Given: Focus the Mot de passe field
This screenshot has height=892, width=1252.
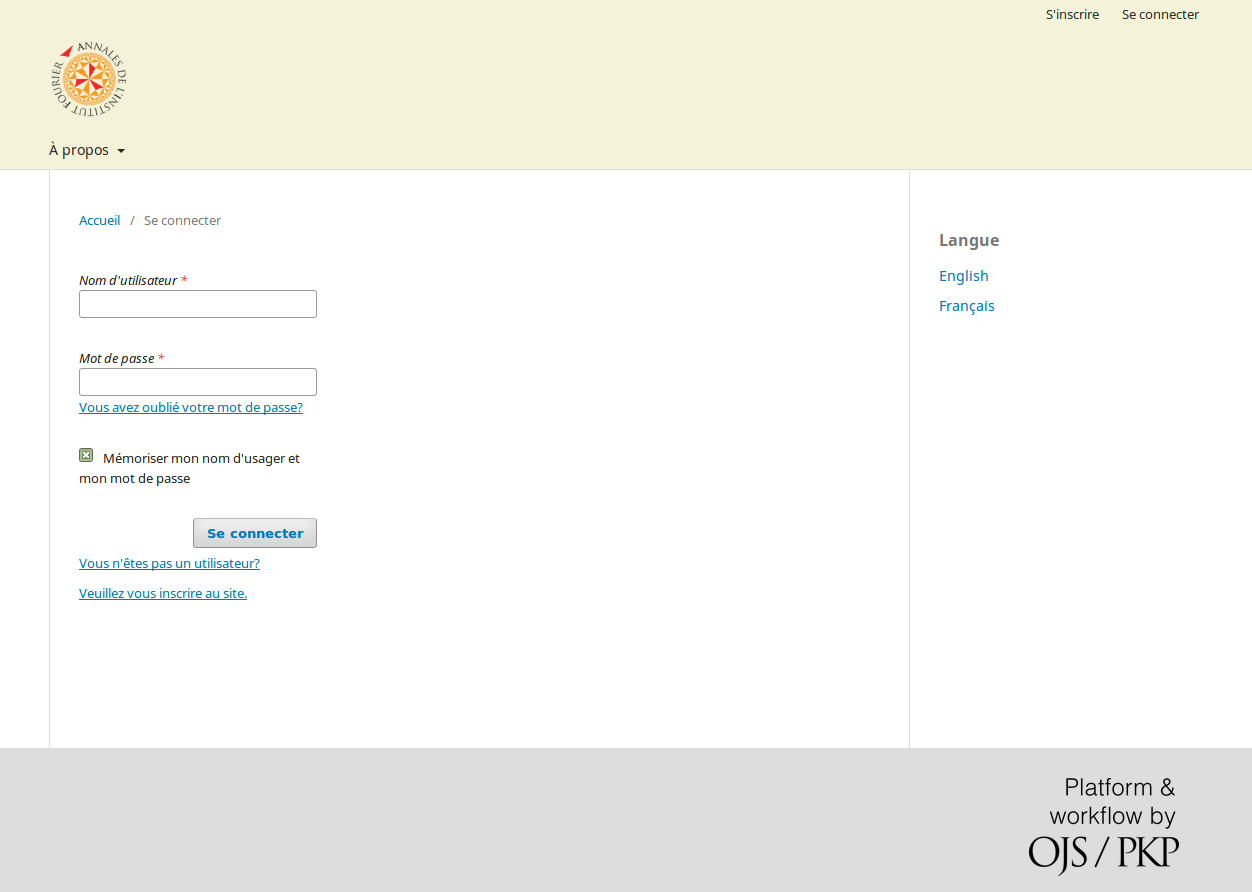Looking at the screenshot, I should pyautogui.click(x=198, y=382).
